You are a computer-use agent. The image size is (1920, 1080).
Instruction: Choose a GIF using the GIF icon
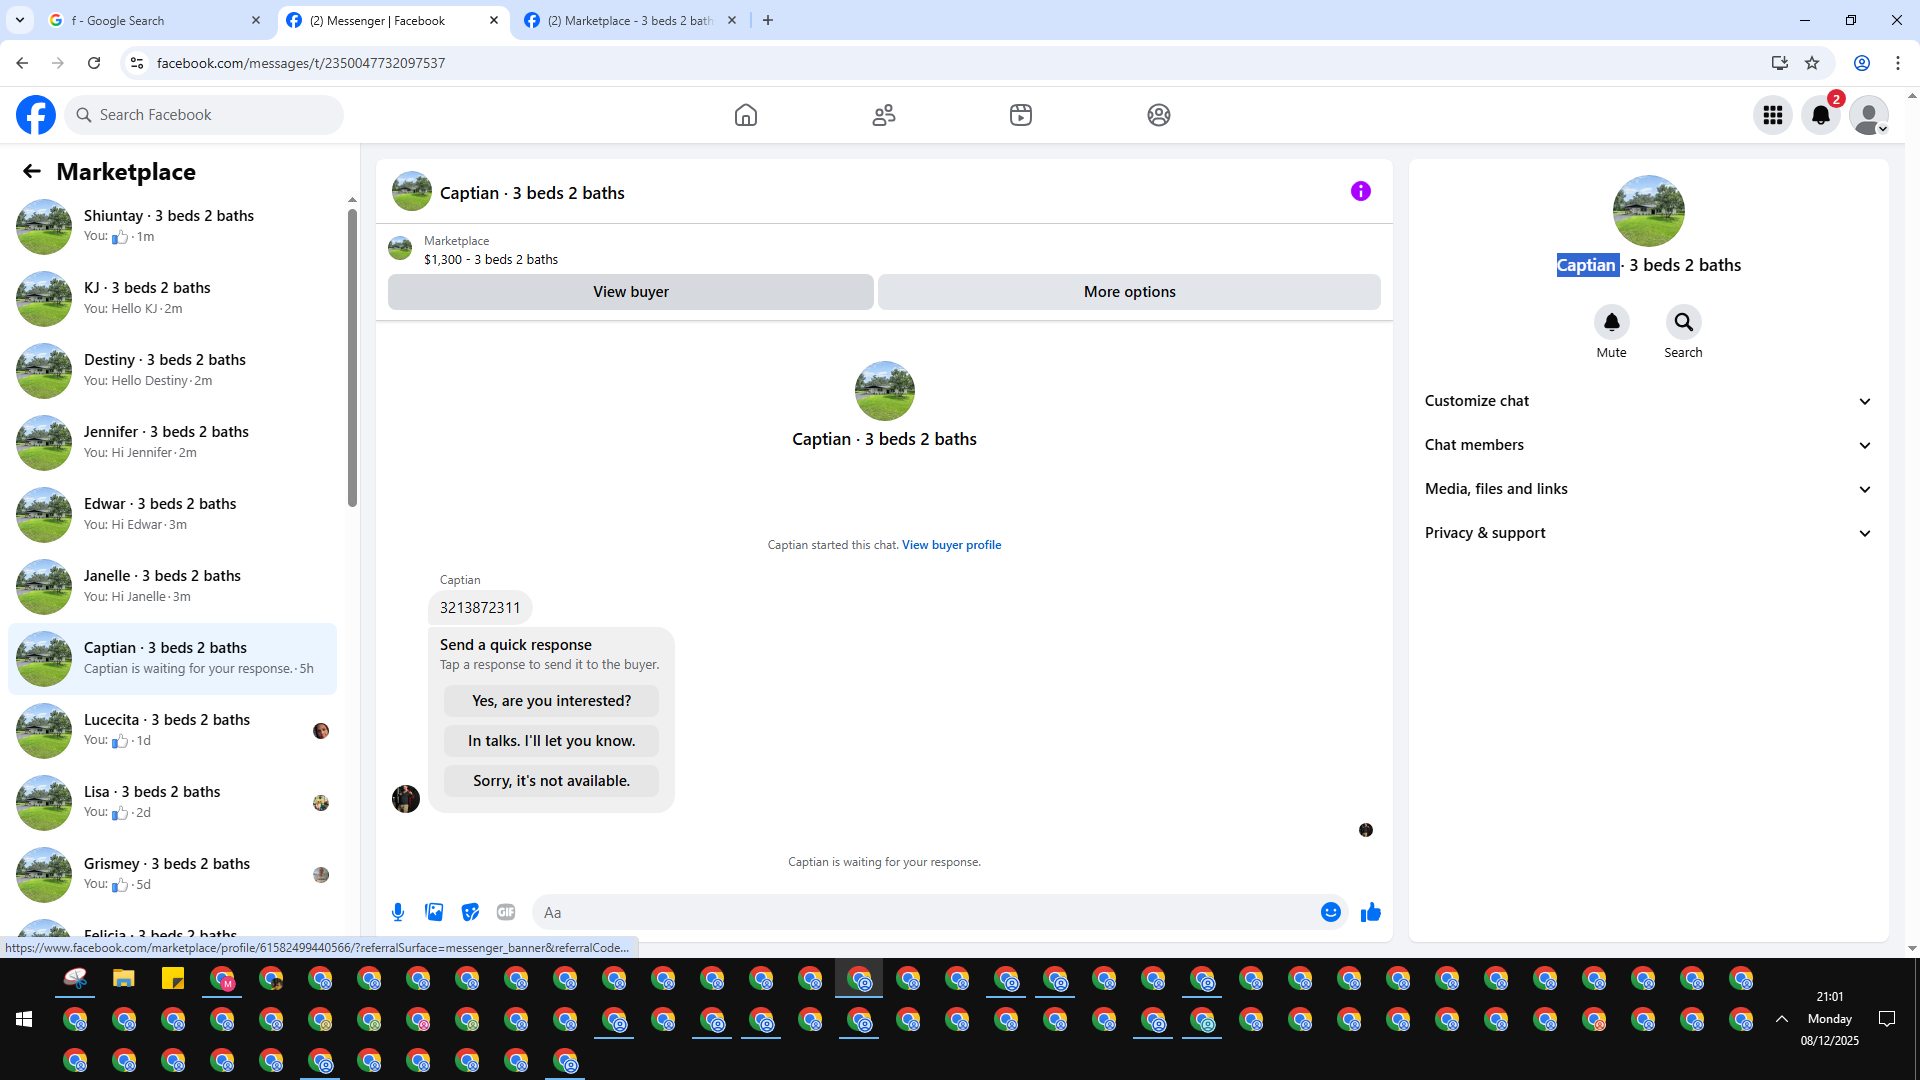pos(506,912)
